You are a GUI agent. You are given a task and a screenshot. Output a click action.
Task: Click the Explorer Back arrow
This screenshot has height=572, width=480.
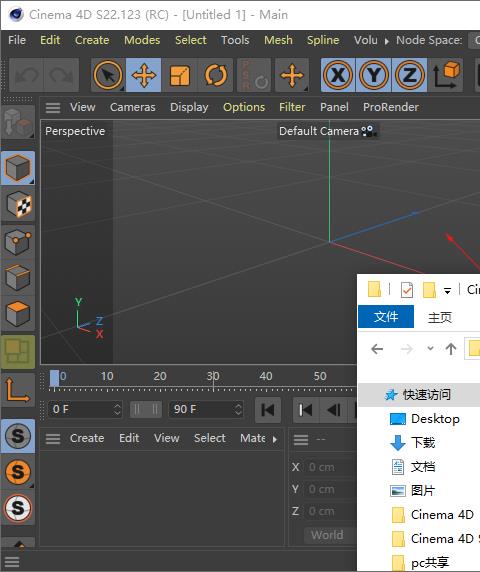tap(377, 349)
